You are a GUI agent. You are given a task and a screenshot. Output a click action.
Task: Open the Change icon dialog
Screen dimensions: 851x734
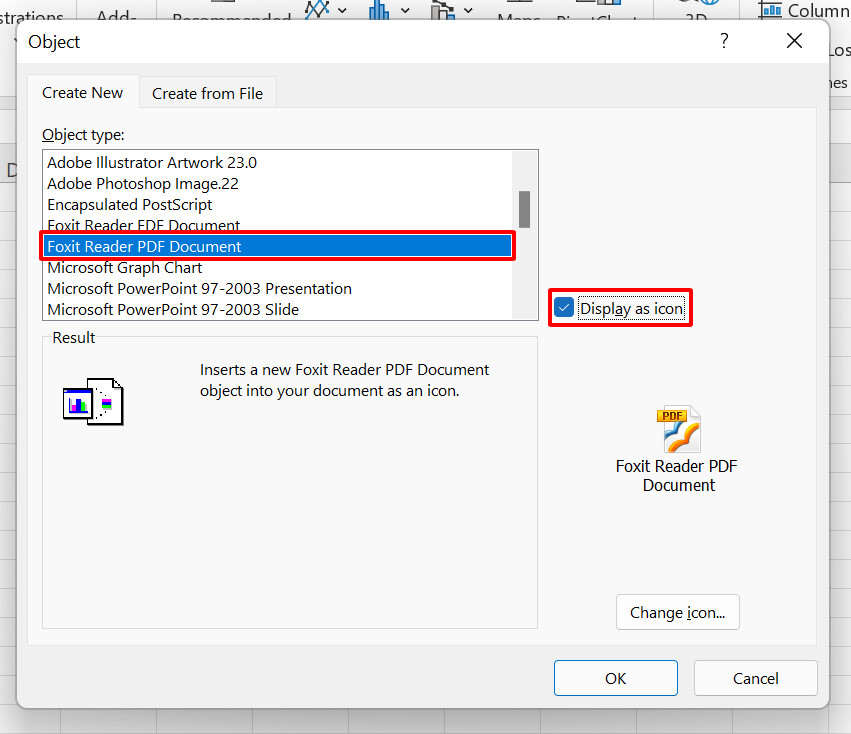tap(677, 612)
